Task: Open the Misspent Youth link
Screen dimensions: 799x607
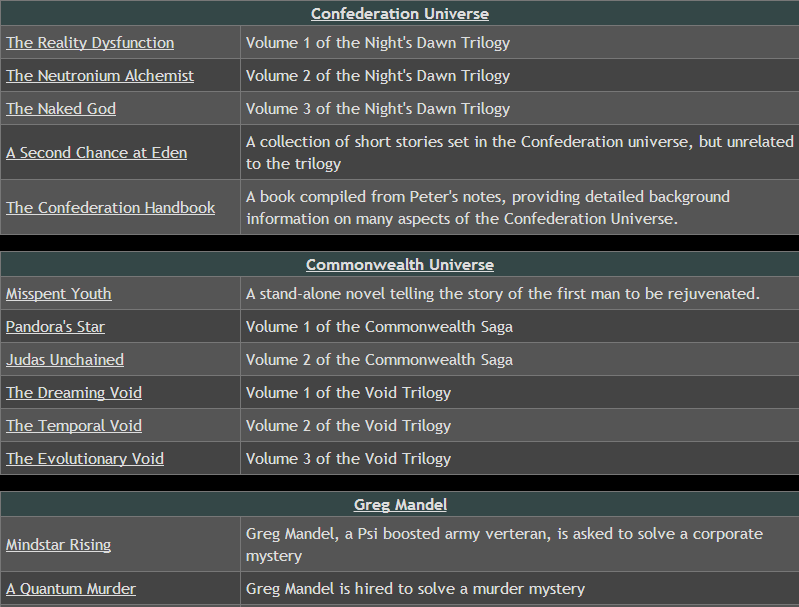Action: pyautogui.click(x=59, y=294)
